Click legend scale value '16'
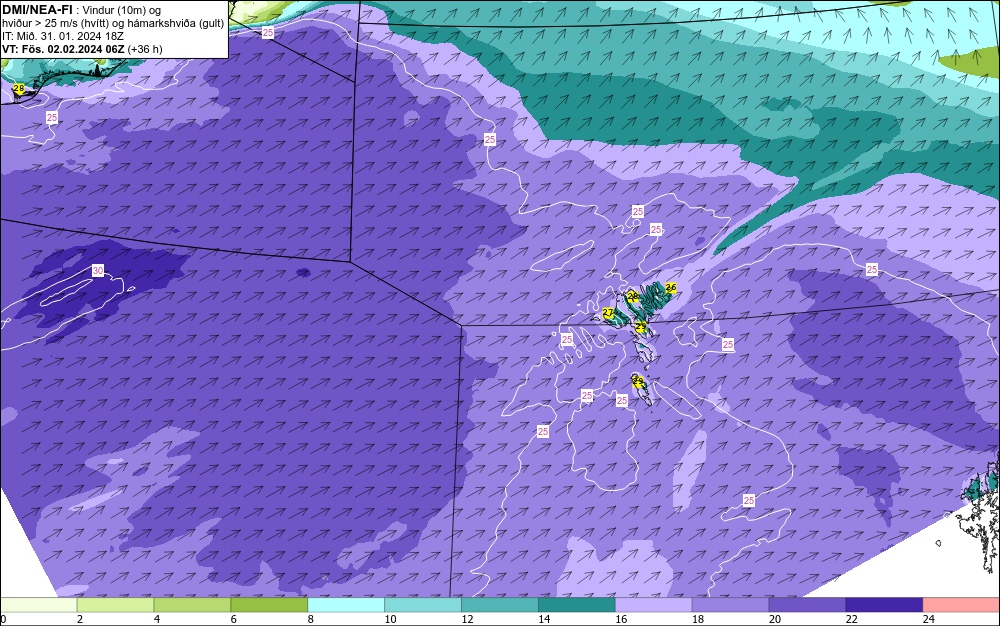The image size is (1000, 626). pos(621,619)
